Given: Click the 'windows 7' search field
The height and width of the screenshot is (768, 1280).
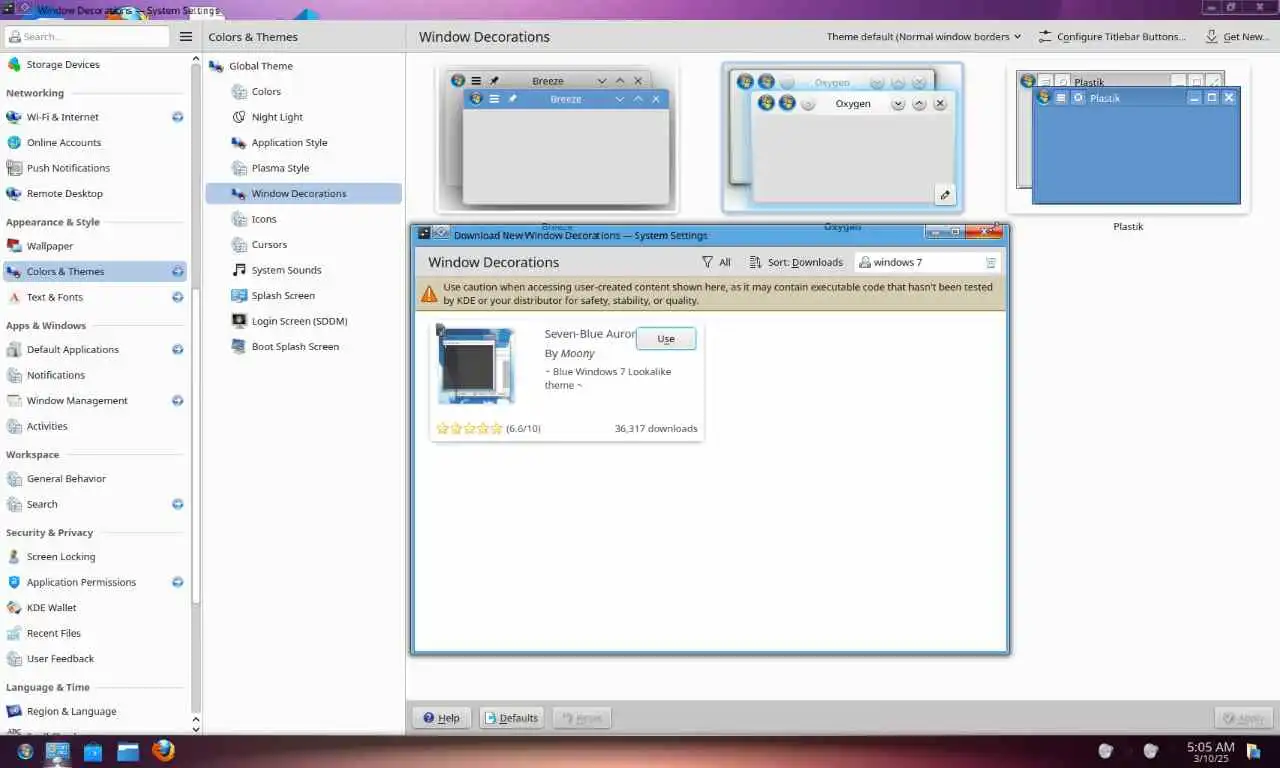Looking at the screenshot, I should point(928,262).
